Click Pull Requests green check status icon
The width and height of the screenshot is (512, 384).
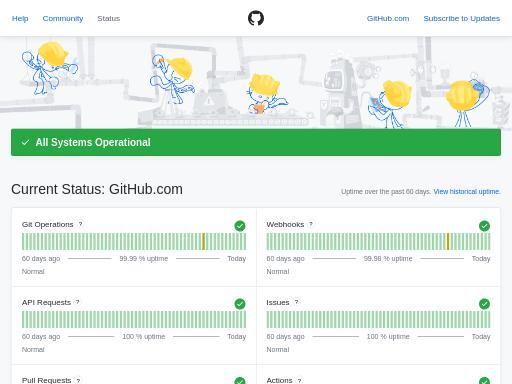coord(240,380)
